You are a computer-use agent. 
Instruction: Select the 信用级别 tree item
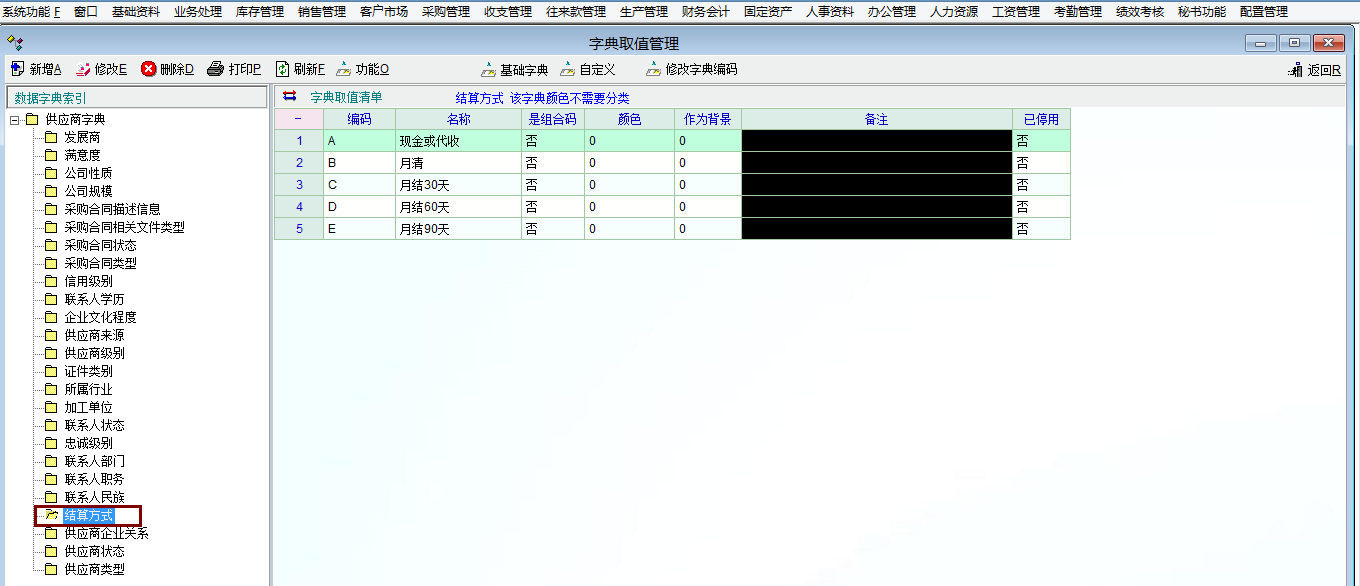(88, 281)
